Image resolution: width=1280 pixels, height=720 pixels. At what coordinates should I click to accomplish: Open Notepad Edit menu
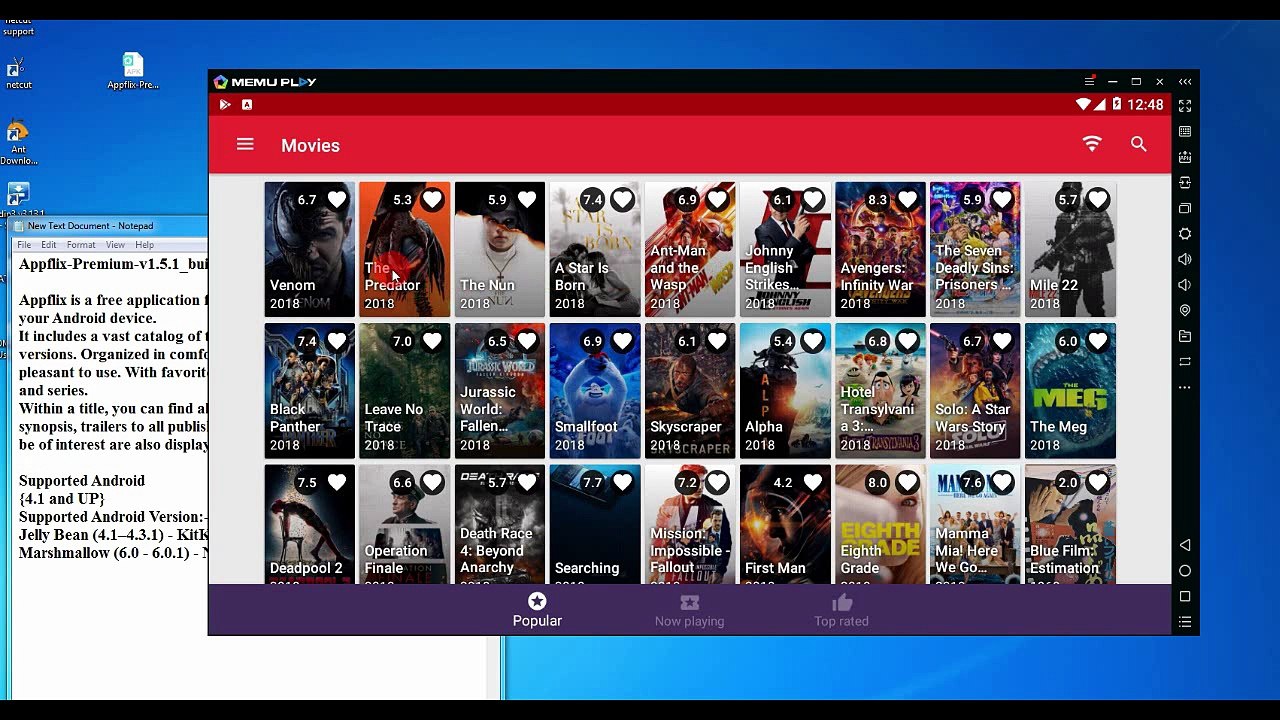pyautogui.click(x=48, y=245)
